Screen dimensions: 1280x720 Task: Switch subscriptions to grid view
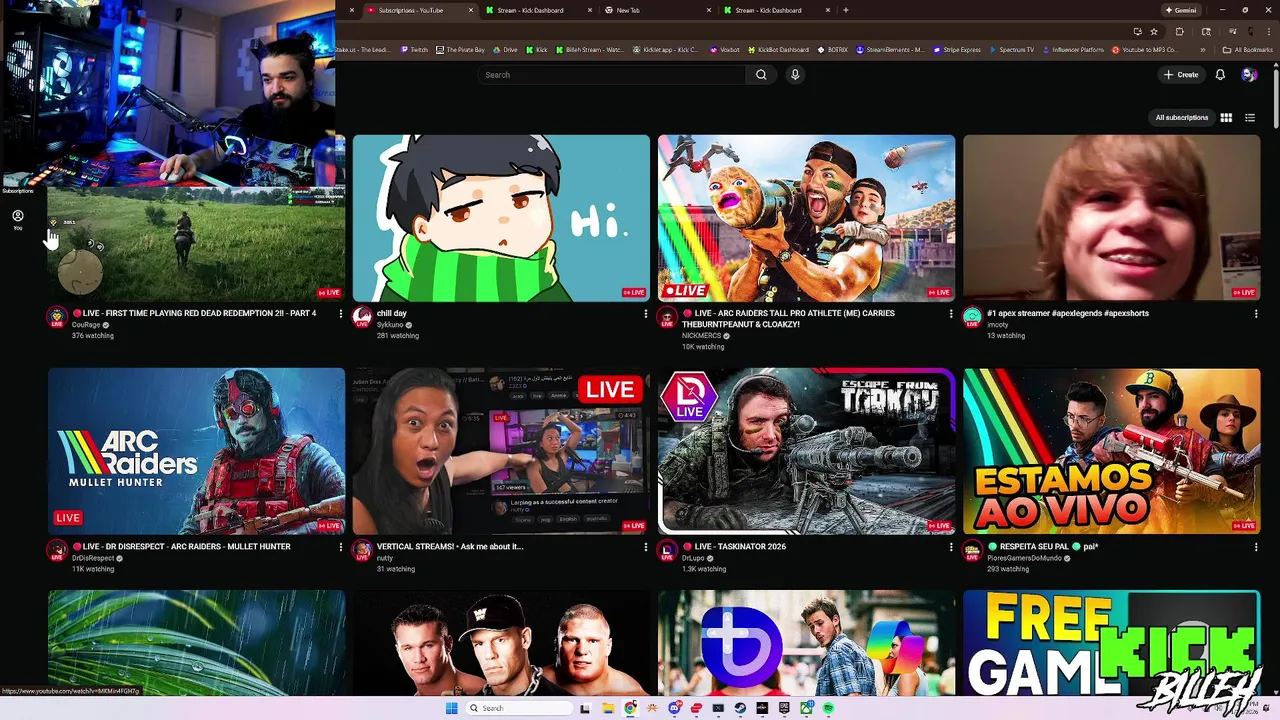tap(1226, 118)
